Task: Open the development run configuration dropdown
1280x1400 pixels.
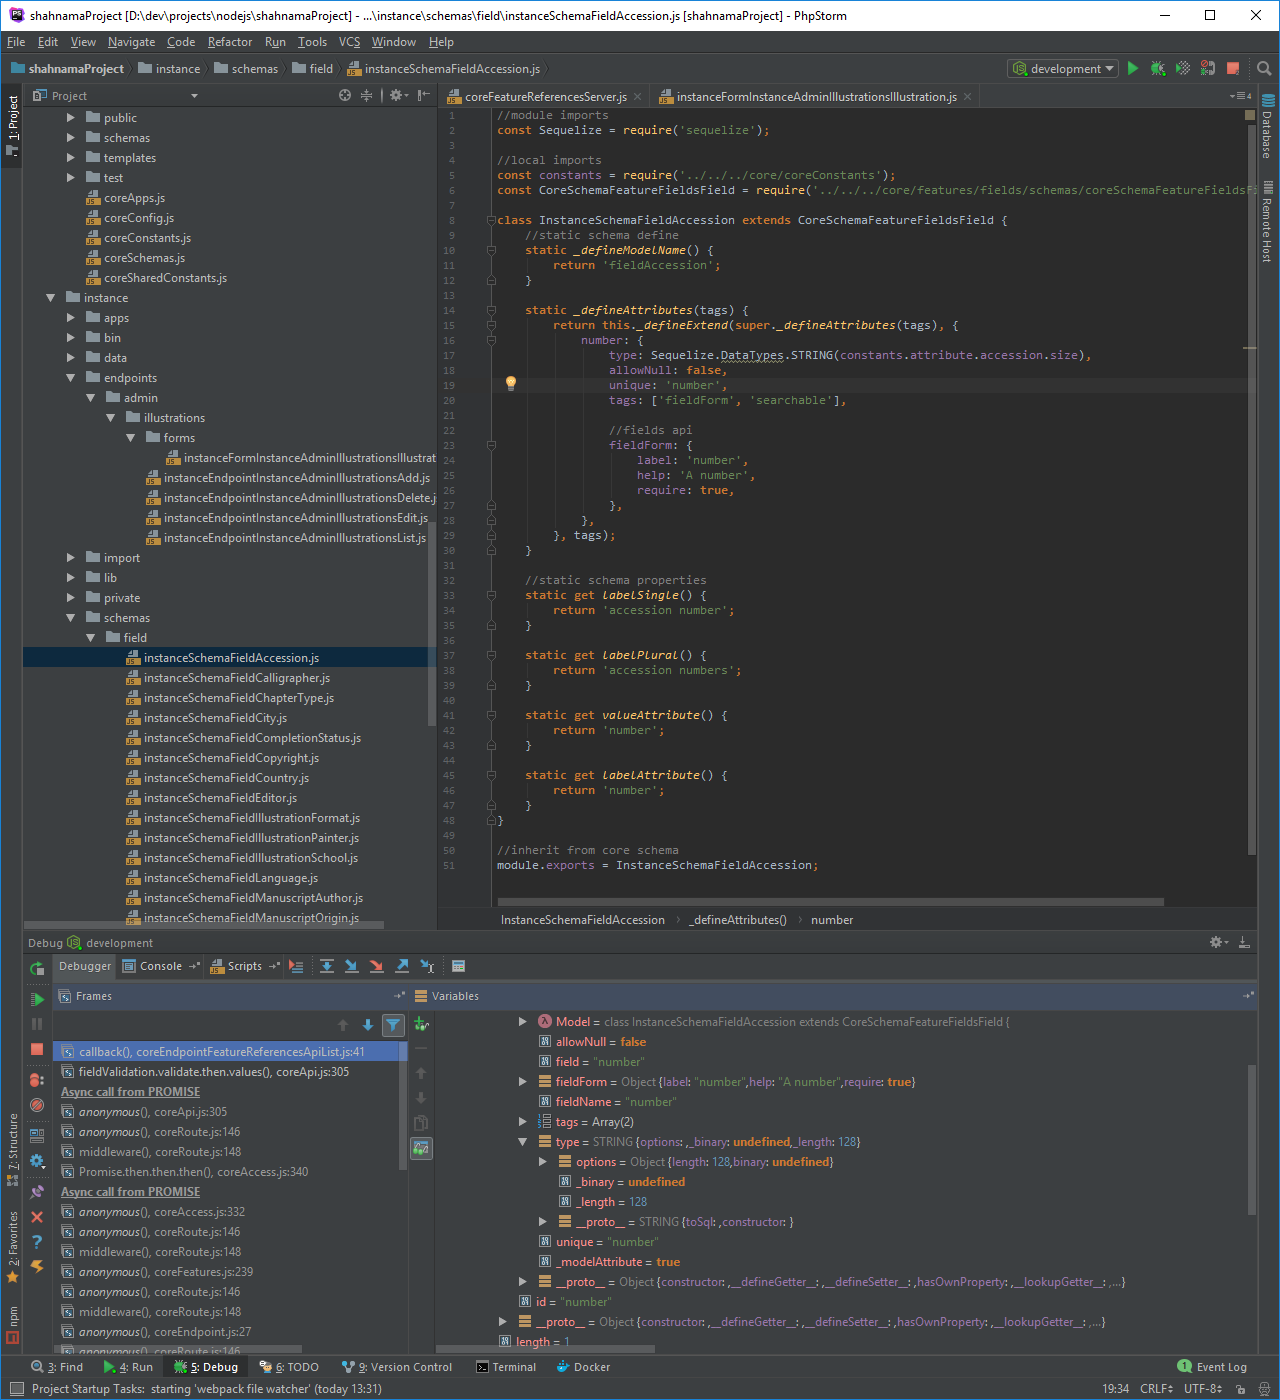Action: [x=1063, y=68]
